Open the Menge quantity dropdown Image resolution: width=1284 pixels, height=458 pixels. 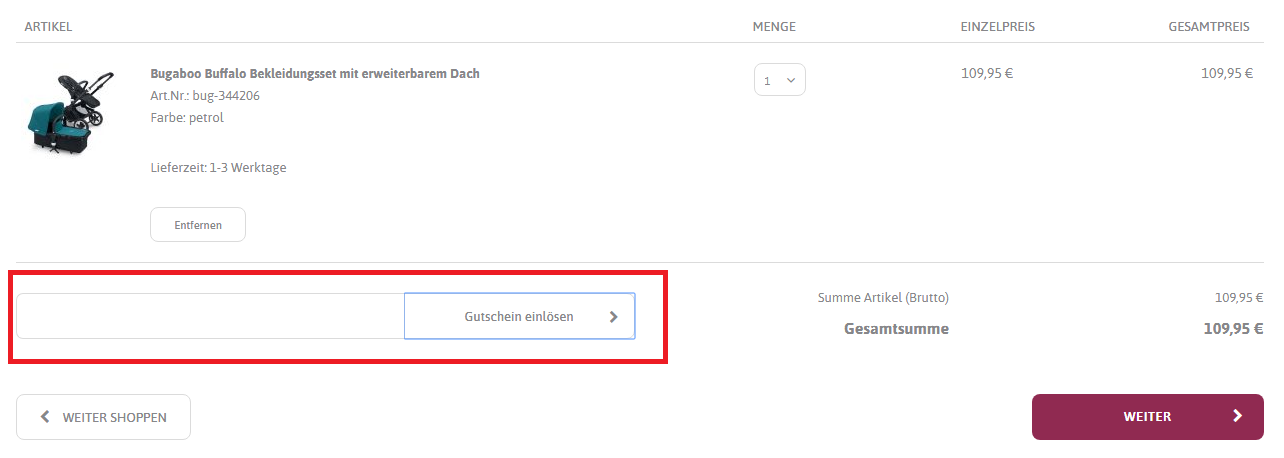(779, 80)
